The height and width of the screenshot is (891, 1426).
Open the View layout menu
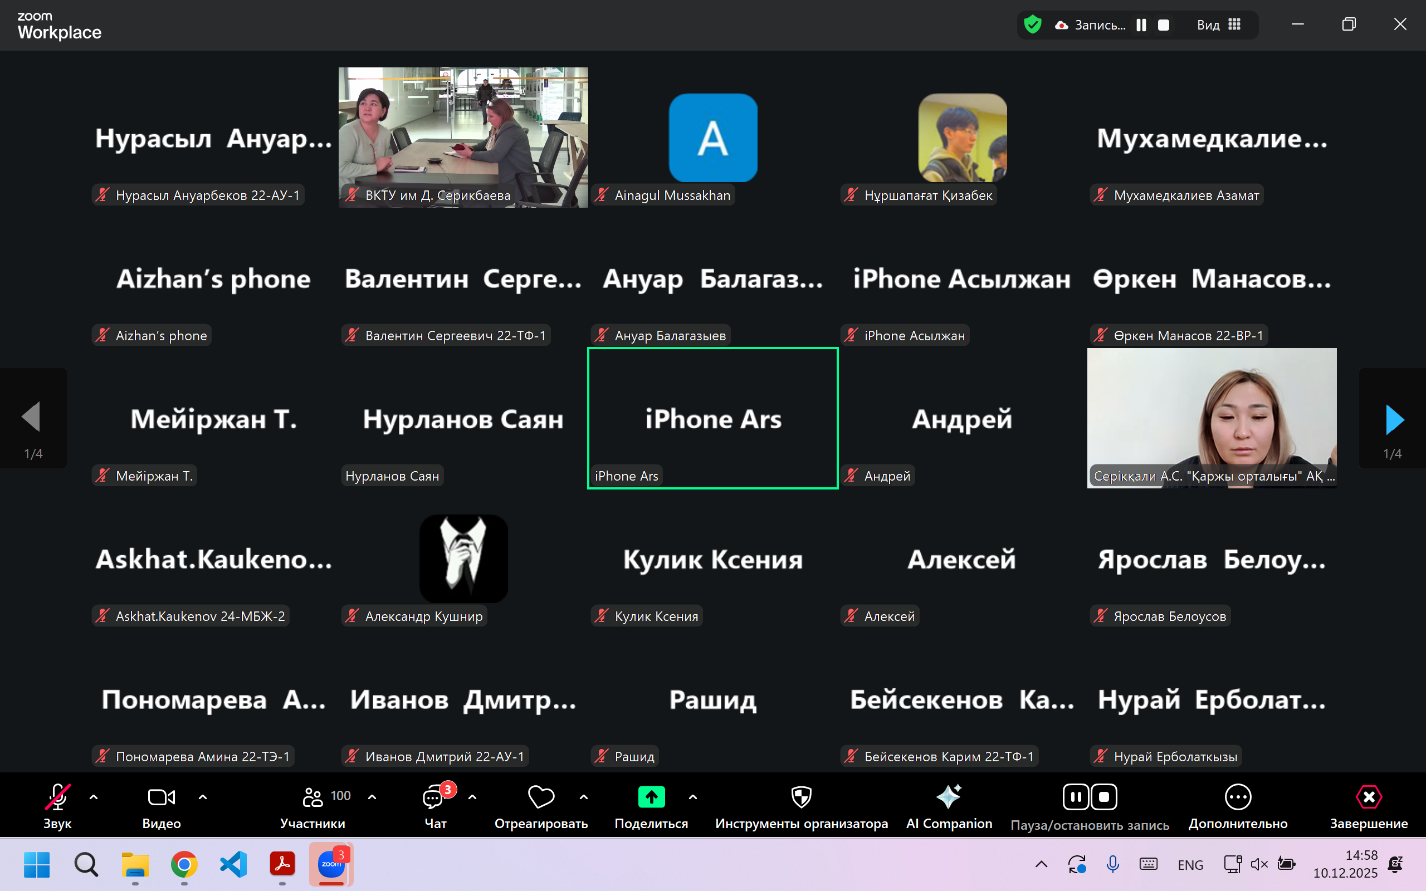click(1219, 25)
